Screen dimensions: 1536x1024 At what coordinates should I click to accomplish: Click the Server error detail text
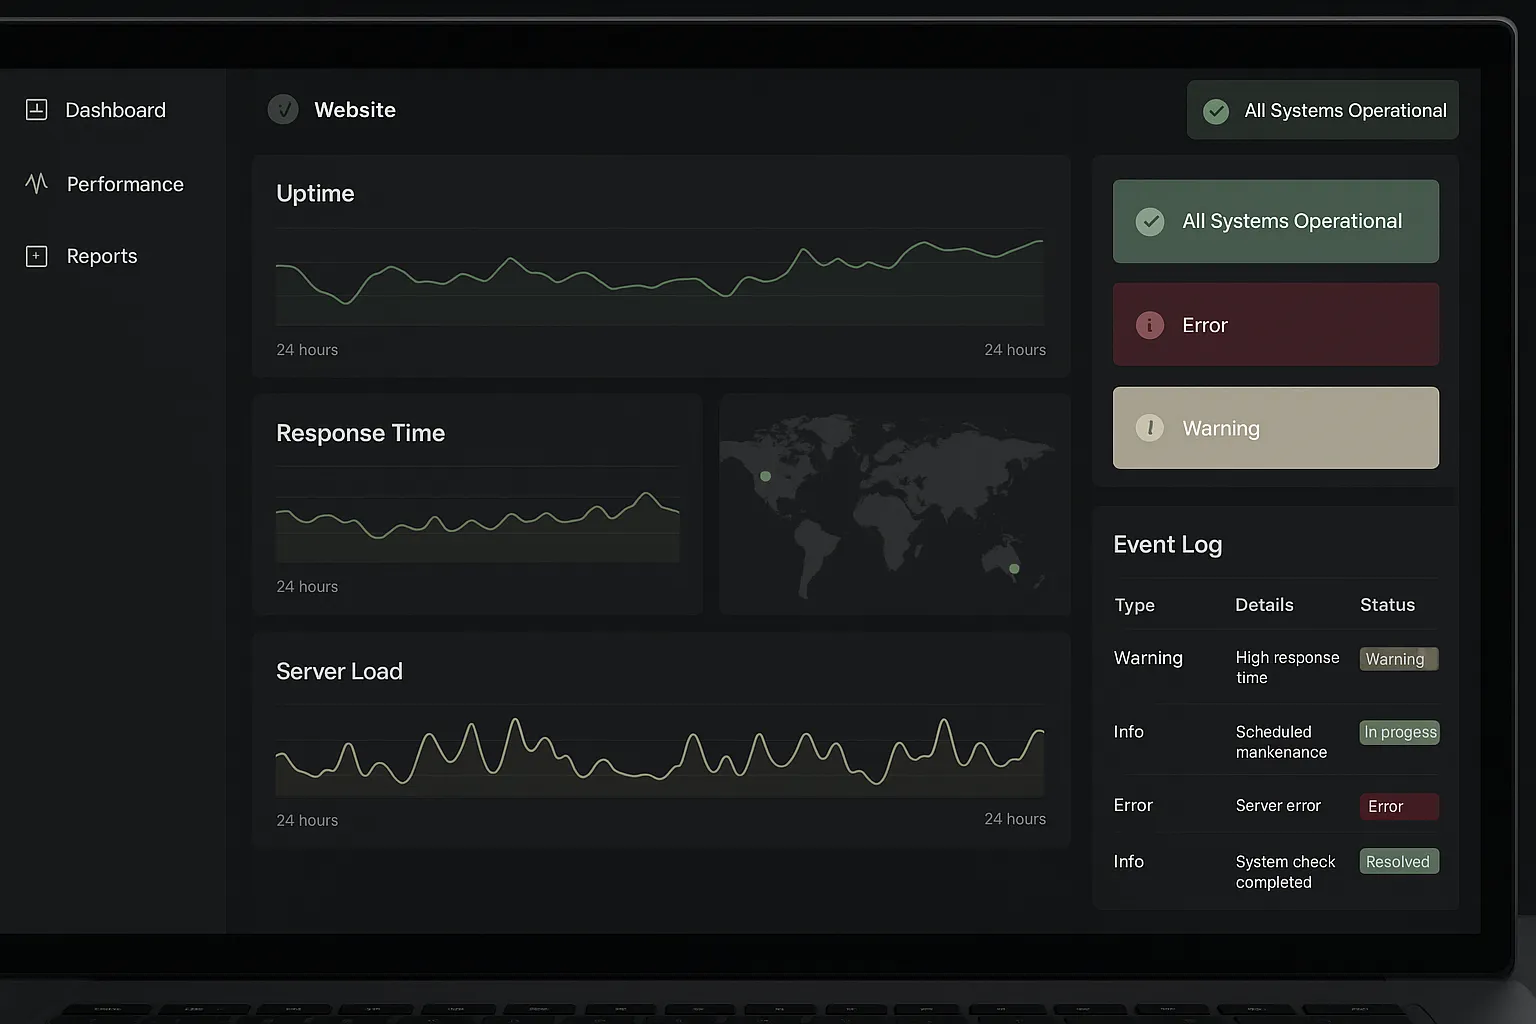1278,805
